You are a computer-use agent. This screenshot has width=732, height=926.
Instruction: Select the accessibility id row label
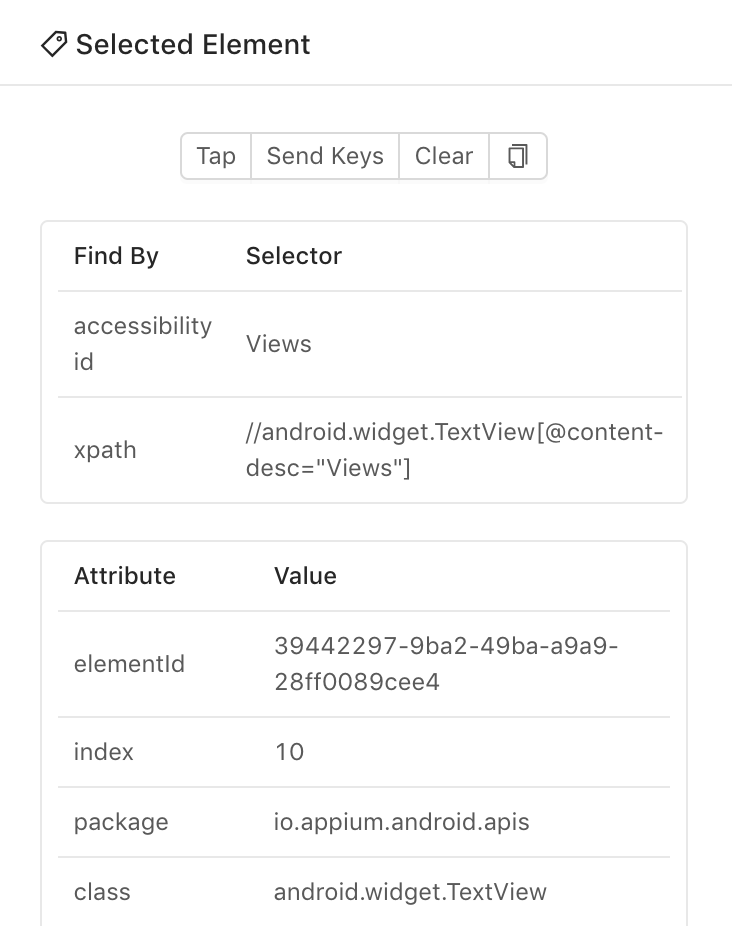143,344
